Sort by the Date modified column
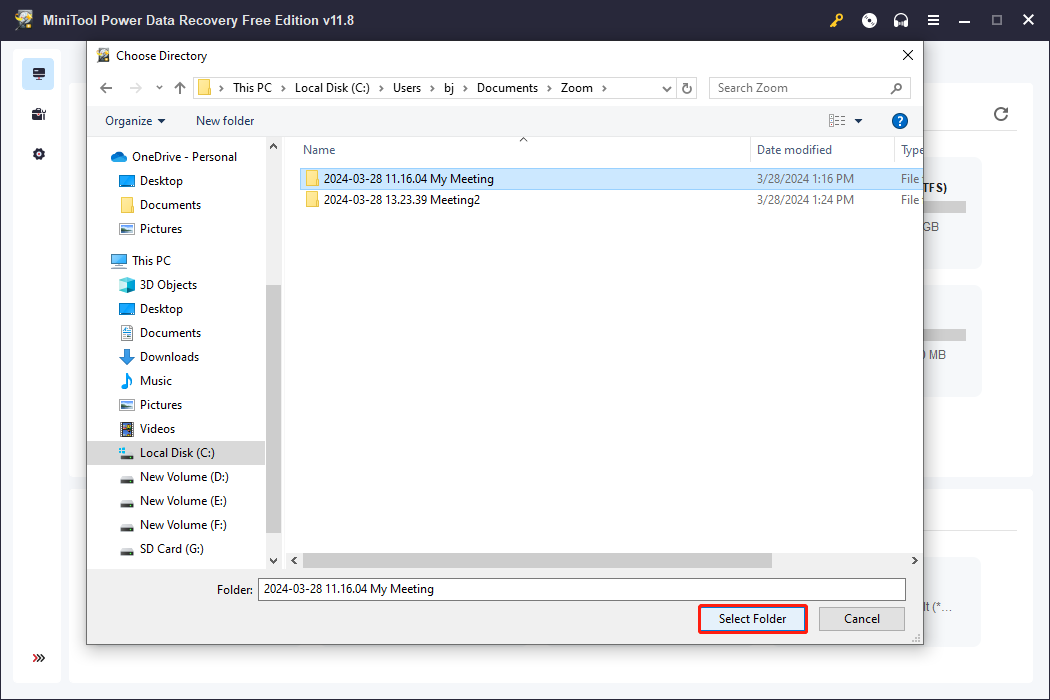Image resolution: width=1050 pixels, height=700 pixels. click(794, 150)
